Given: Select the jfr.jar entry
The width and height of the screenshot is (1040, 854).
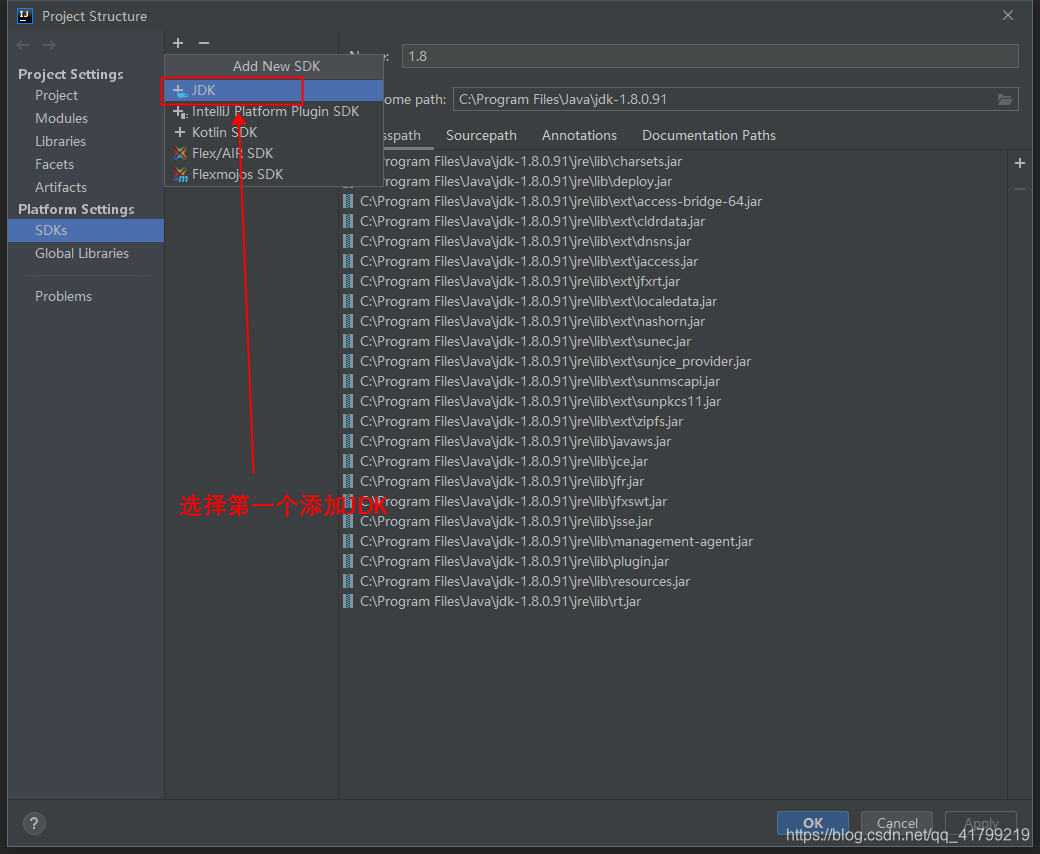Looking at the screenshot, I should pos(673,481).
